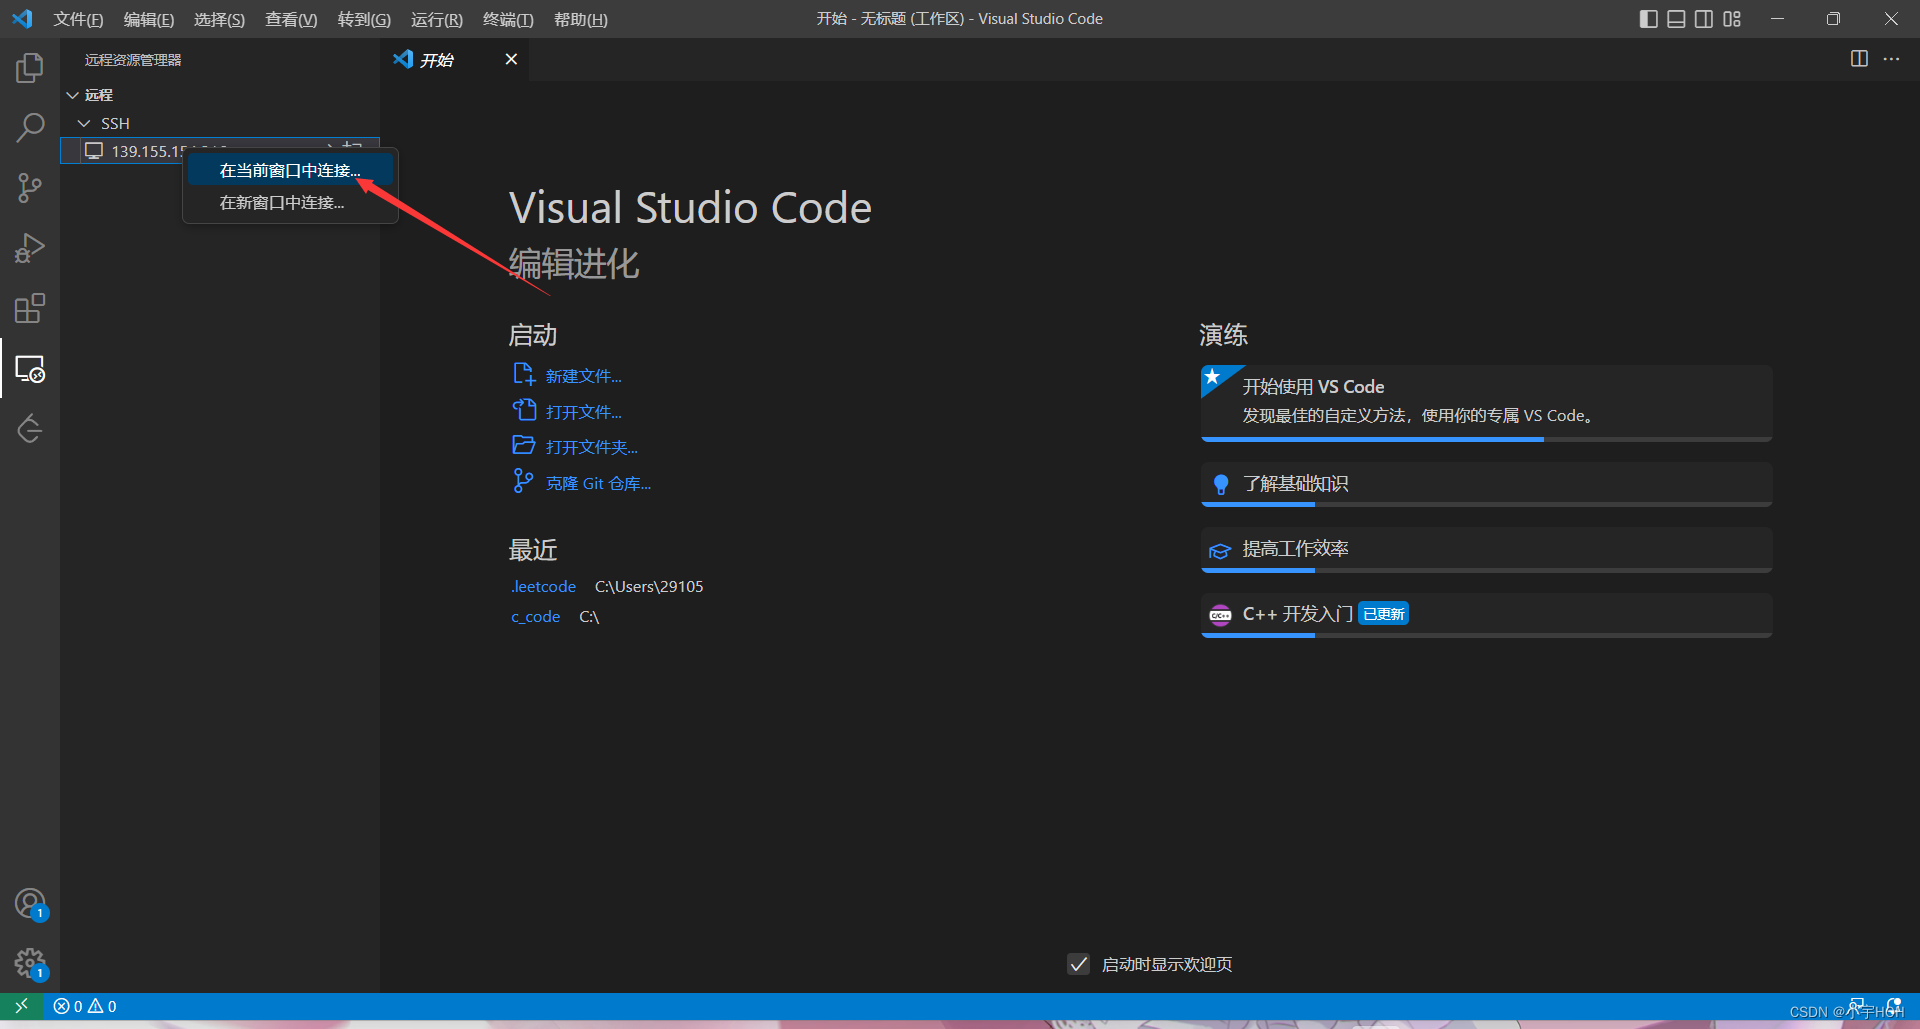The height and width of the screenshot is (1029, 1920).
Task: Open the 终端(T) menu
Action: [x=508, y=19]
